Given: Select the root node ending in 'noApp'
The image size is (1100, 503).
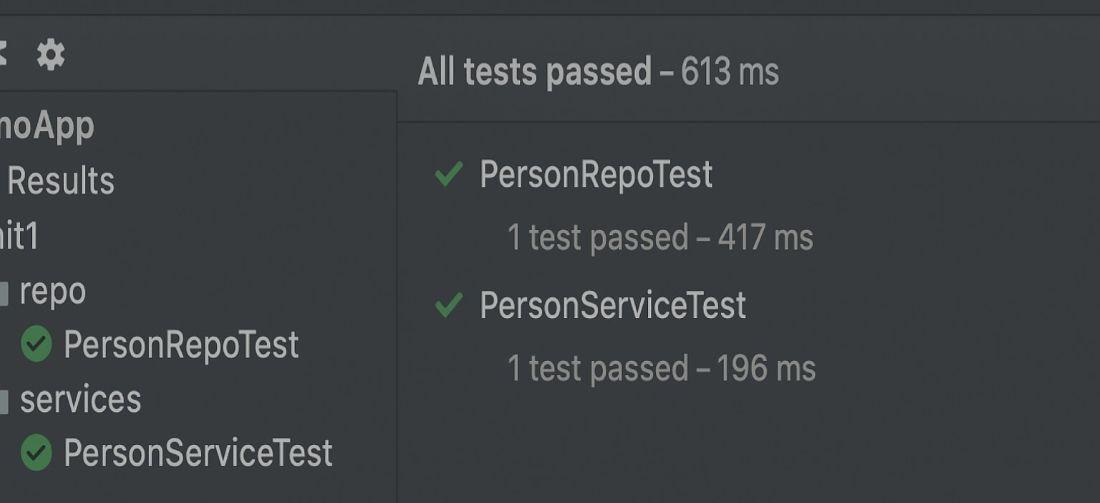Looking at the screenshot, I should 47,127.
